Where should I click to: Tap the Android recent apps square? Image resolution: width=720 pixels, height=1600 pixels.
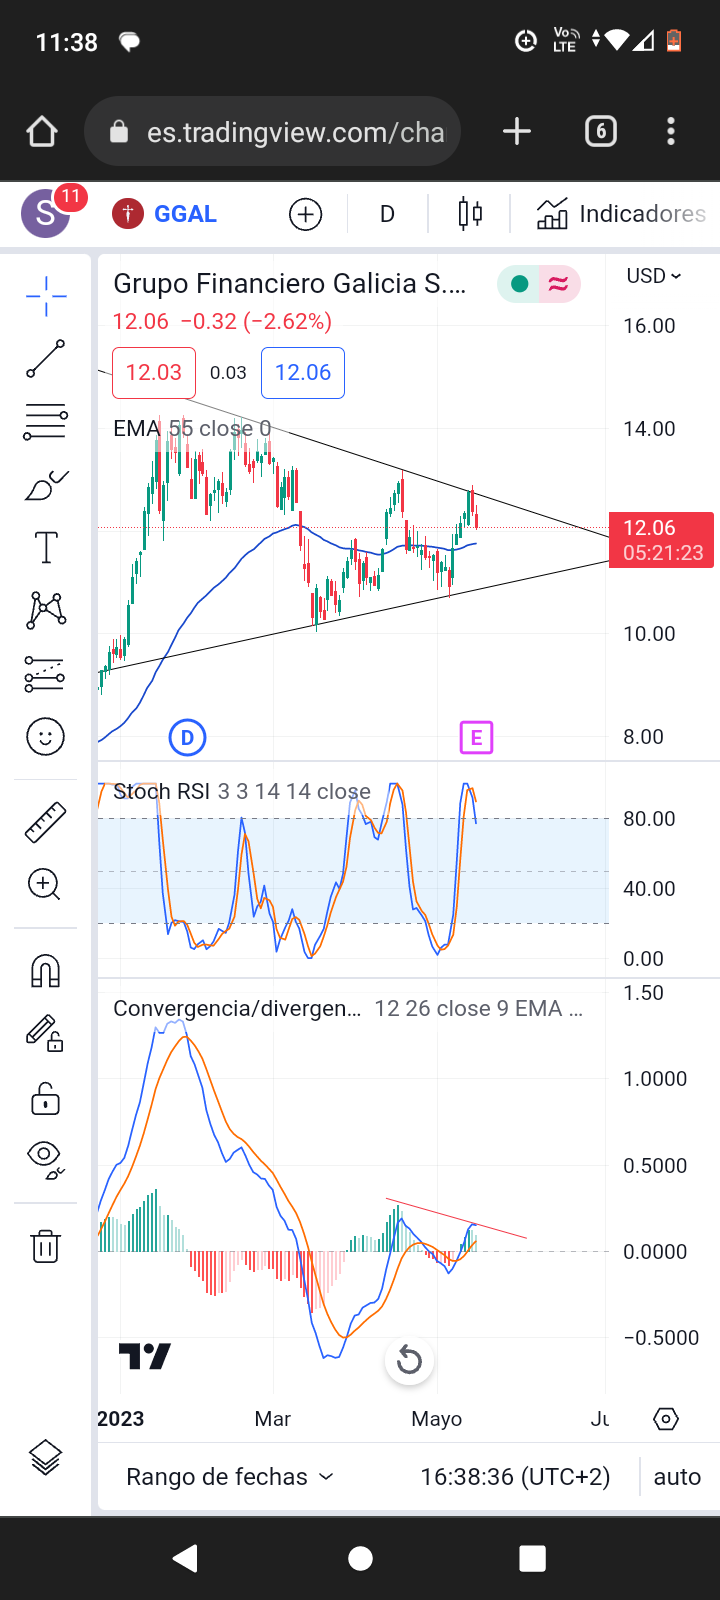click(x=533, y=1558)
